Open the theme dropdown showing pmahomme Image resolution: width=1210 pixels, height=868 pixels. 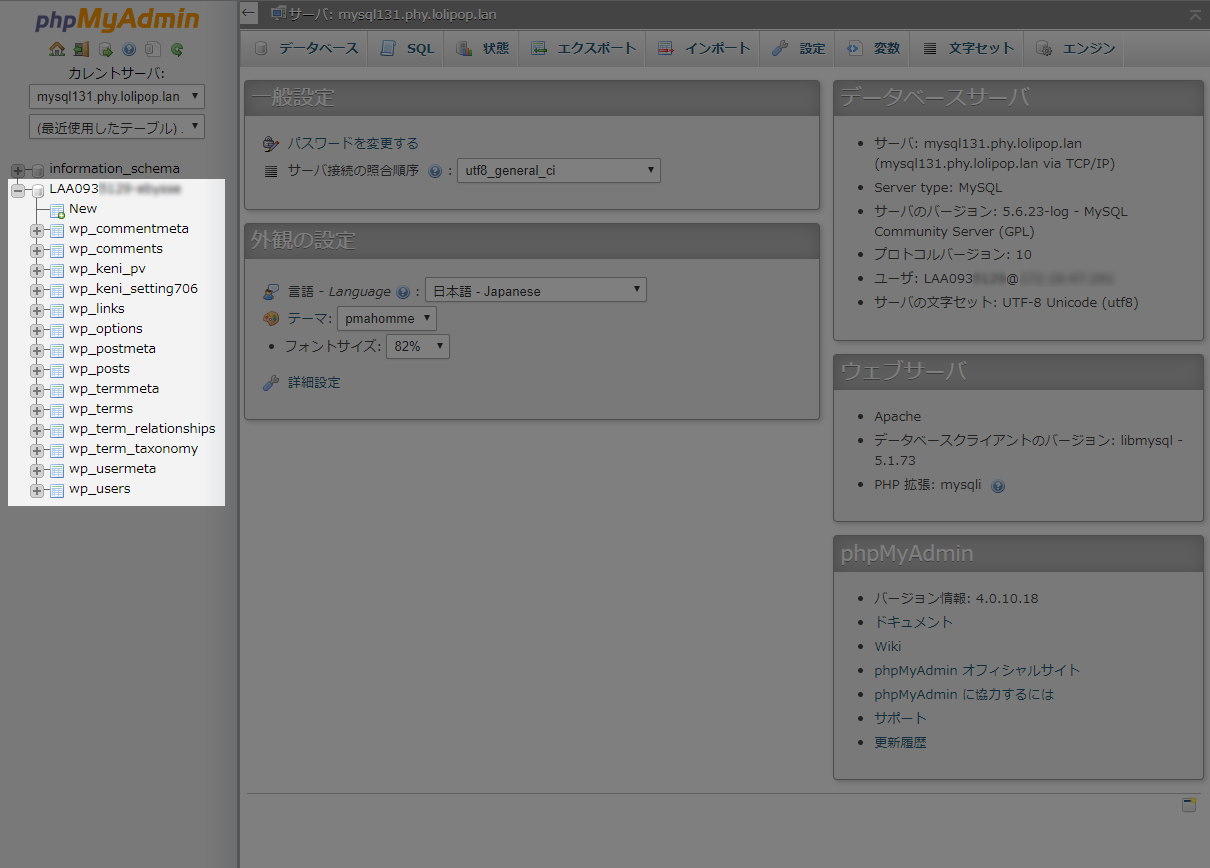(x=386, y=317)
